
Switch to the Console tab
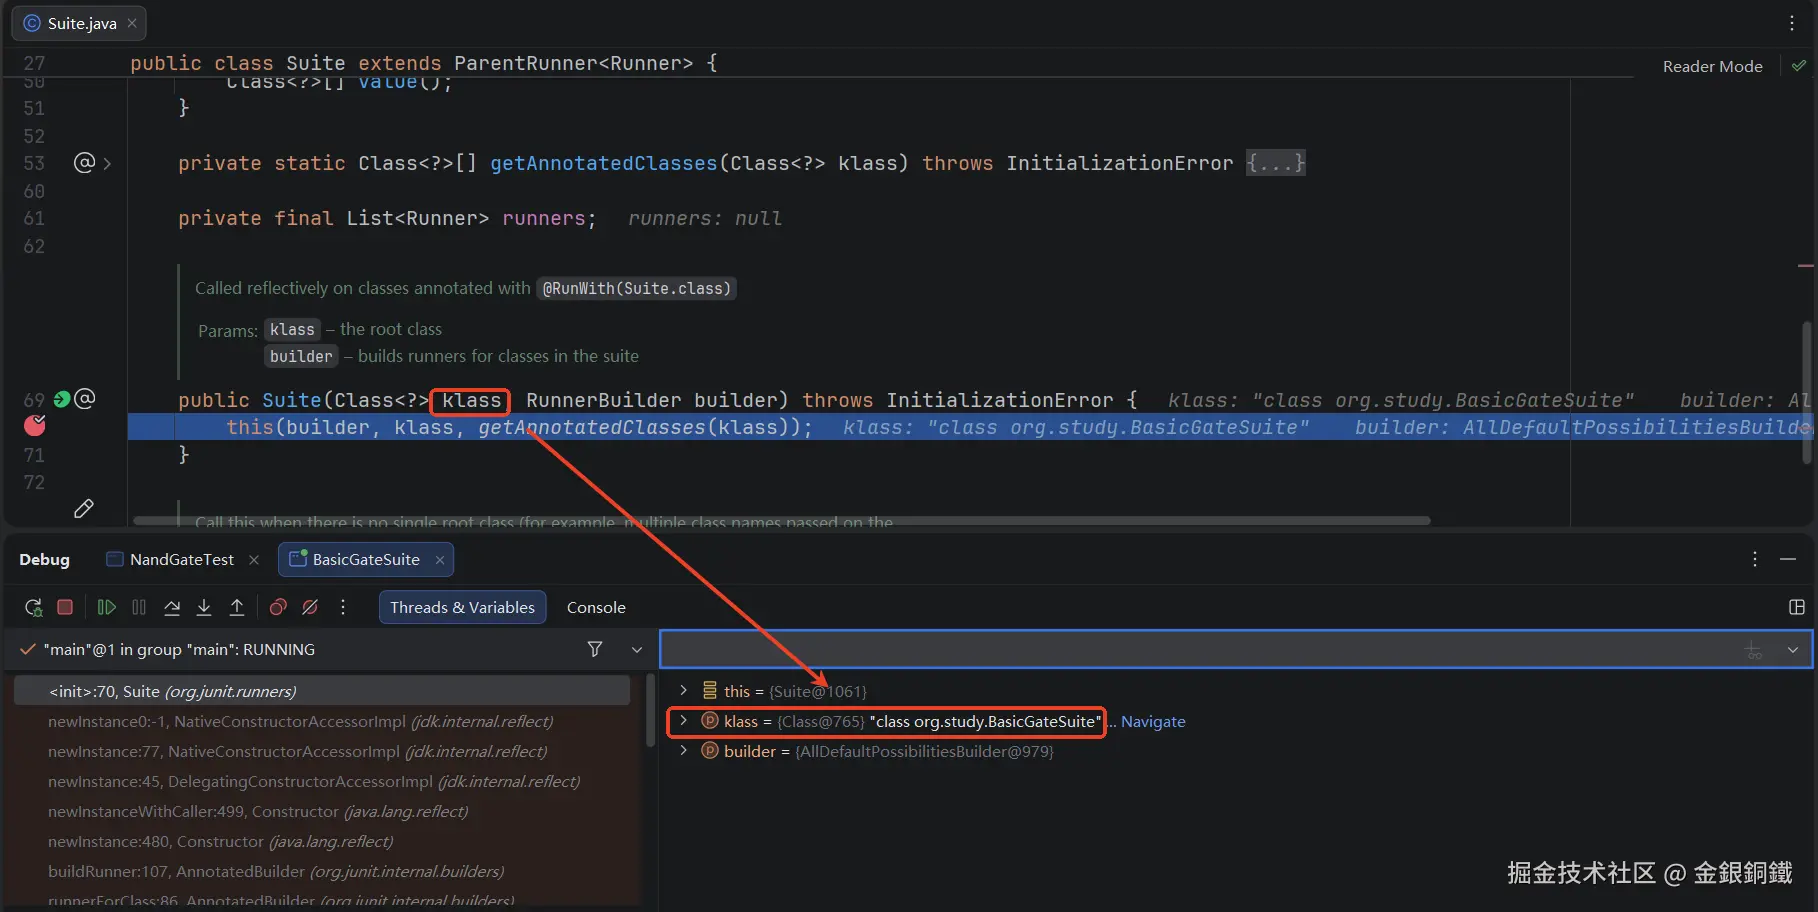[x=596, y=607]
